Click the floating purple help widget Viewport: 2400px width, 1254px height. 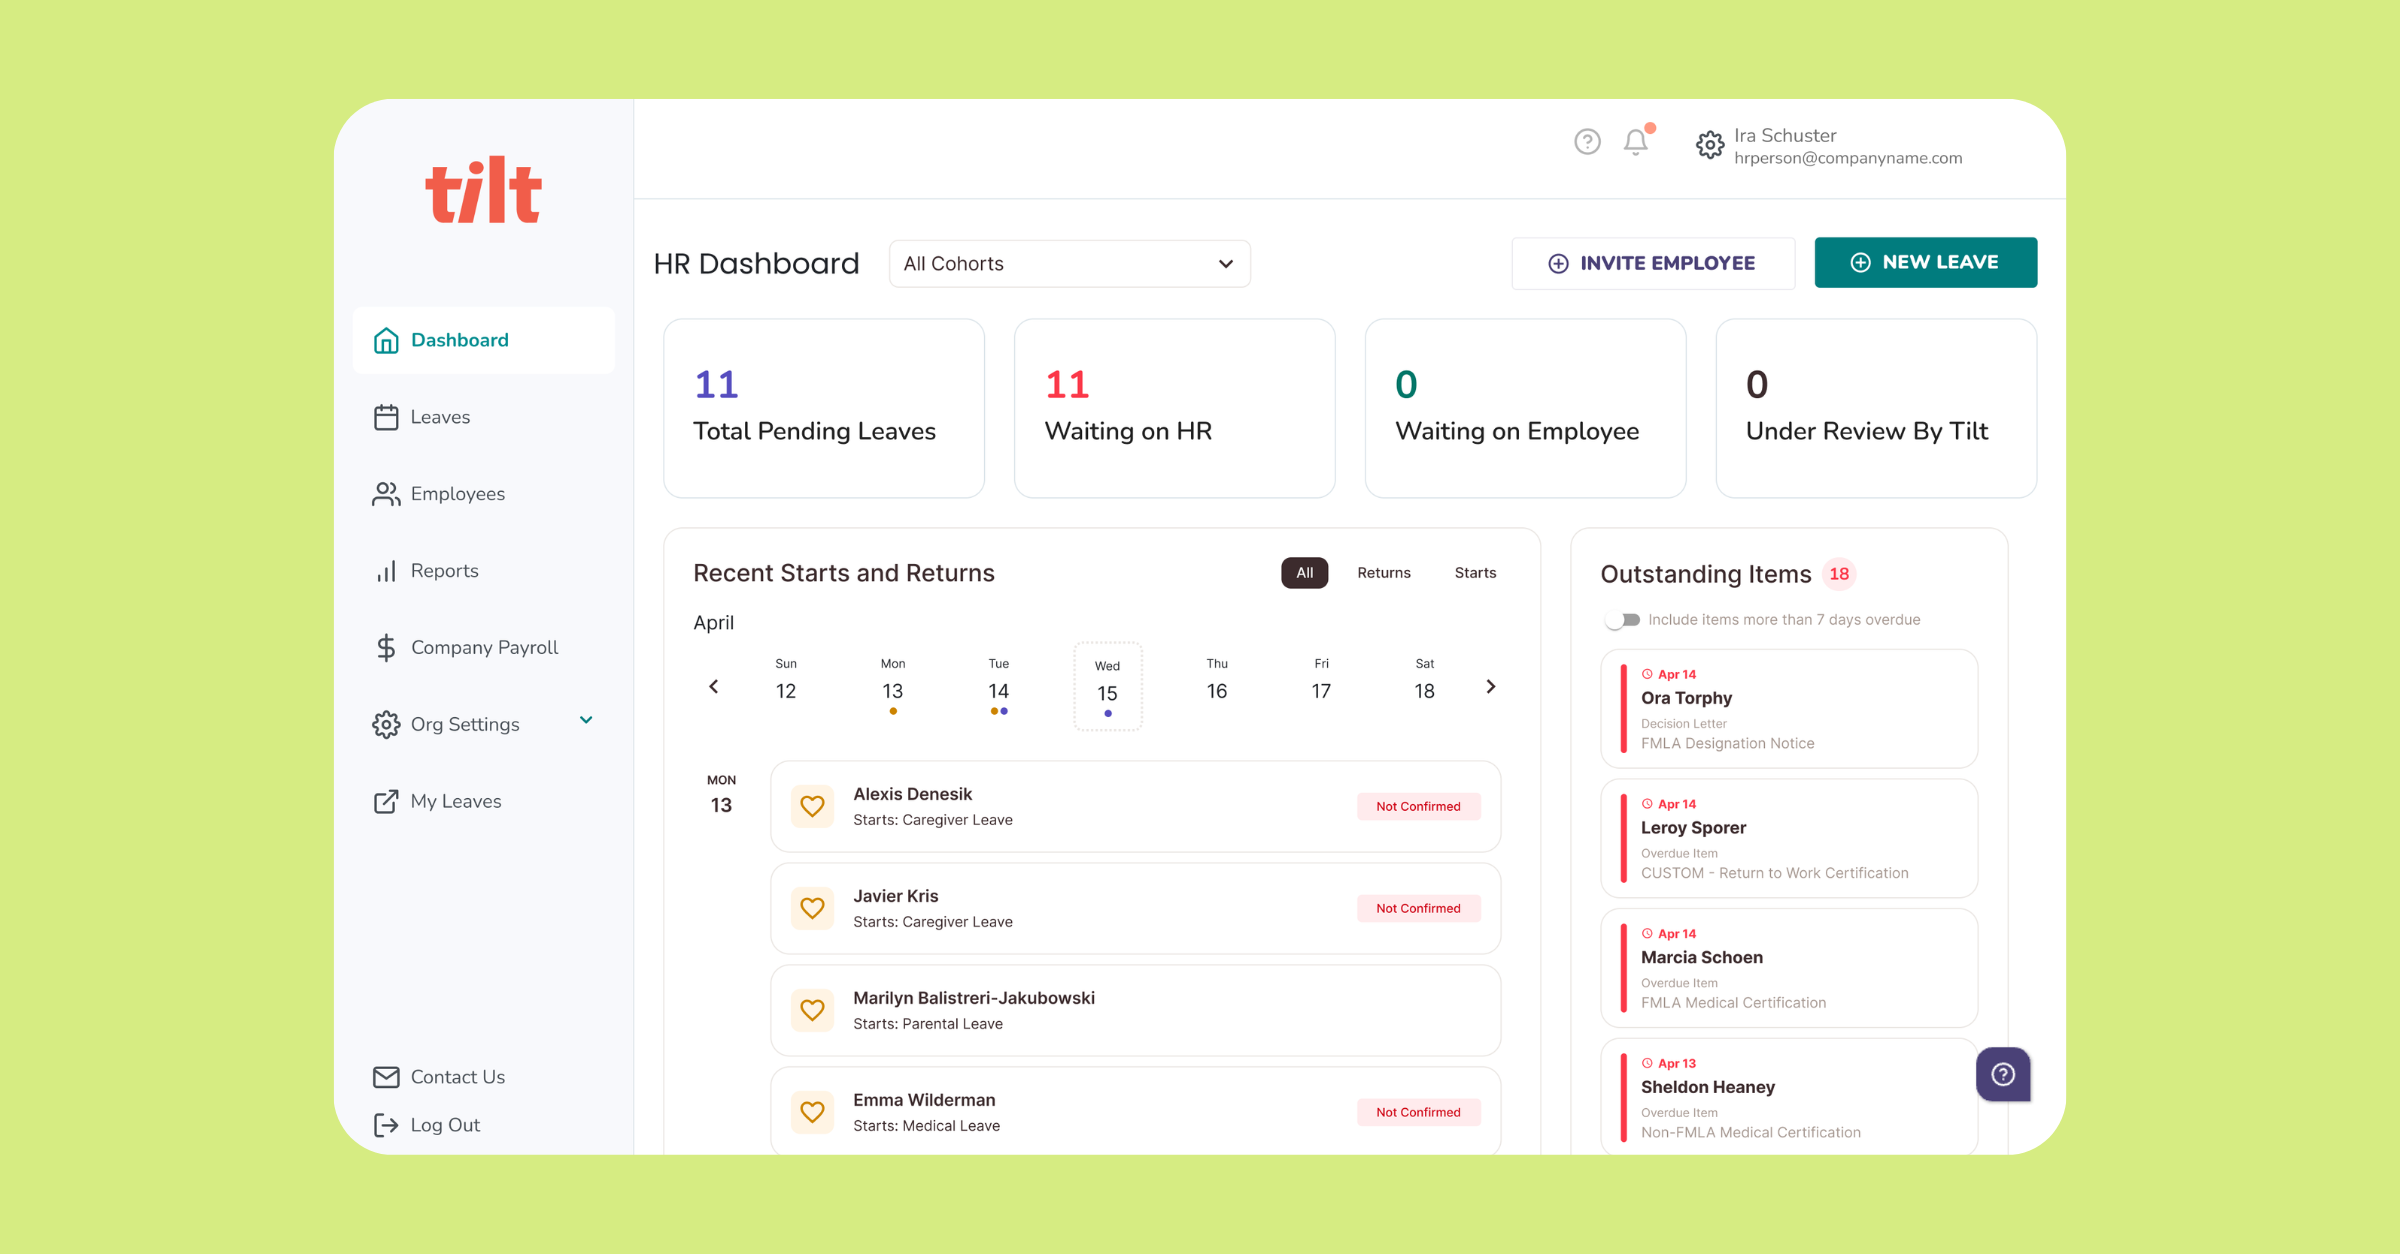click(2003, 1074)
